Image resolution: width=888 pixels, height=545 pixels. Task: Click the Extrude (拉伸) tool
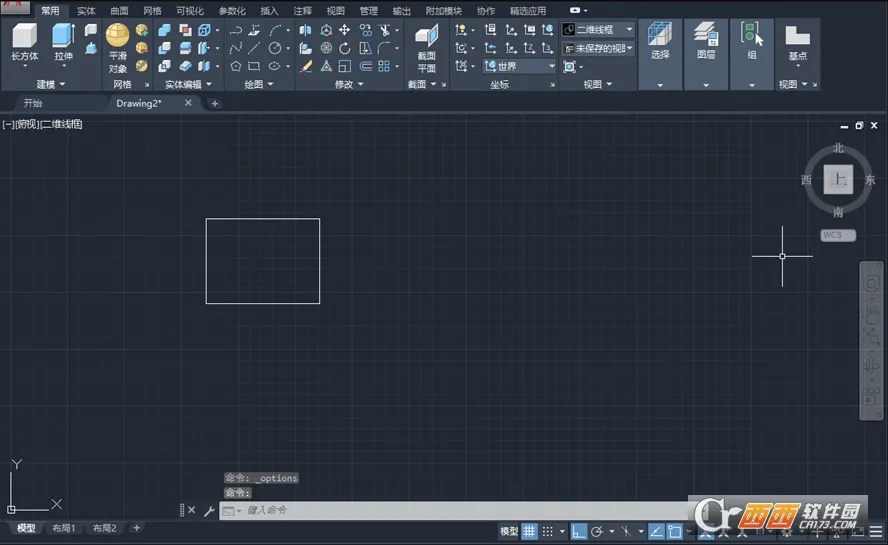pyautogui.click(x=63, y=41)
